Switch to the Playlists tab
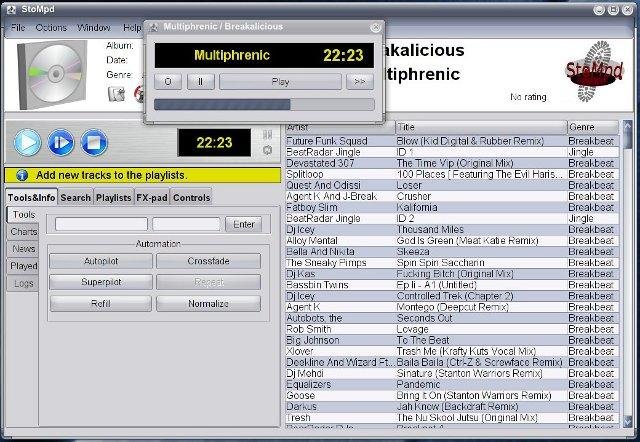 (113, 198)
